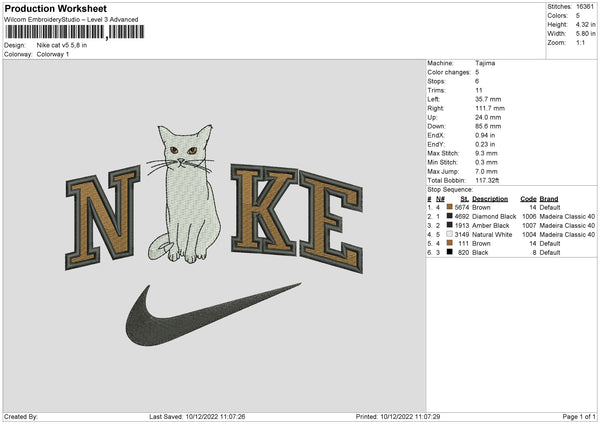Click the Max Jump value '7.0 mm'
600x424 pixels.
tap(486, 171)
